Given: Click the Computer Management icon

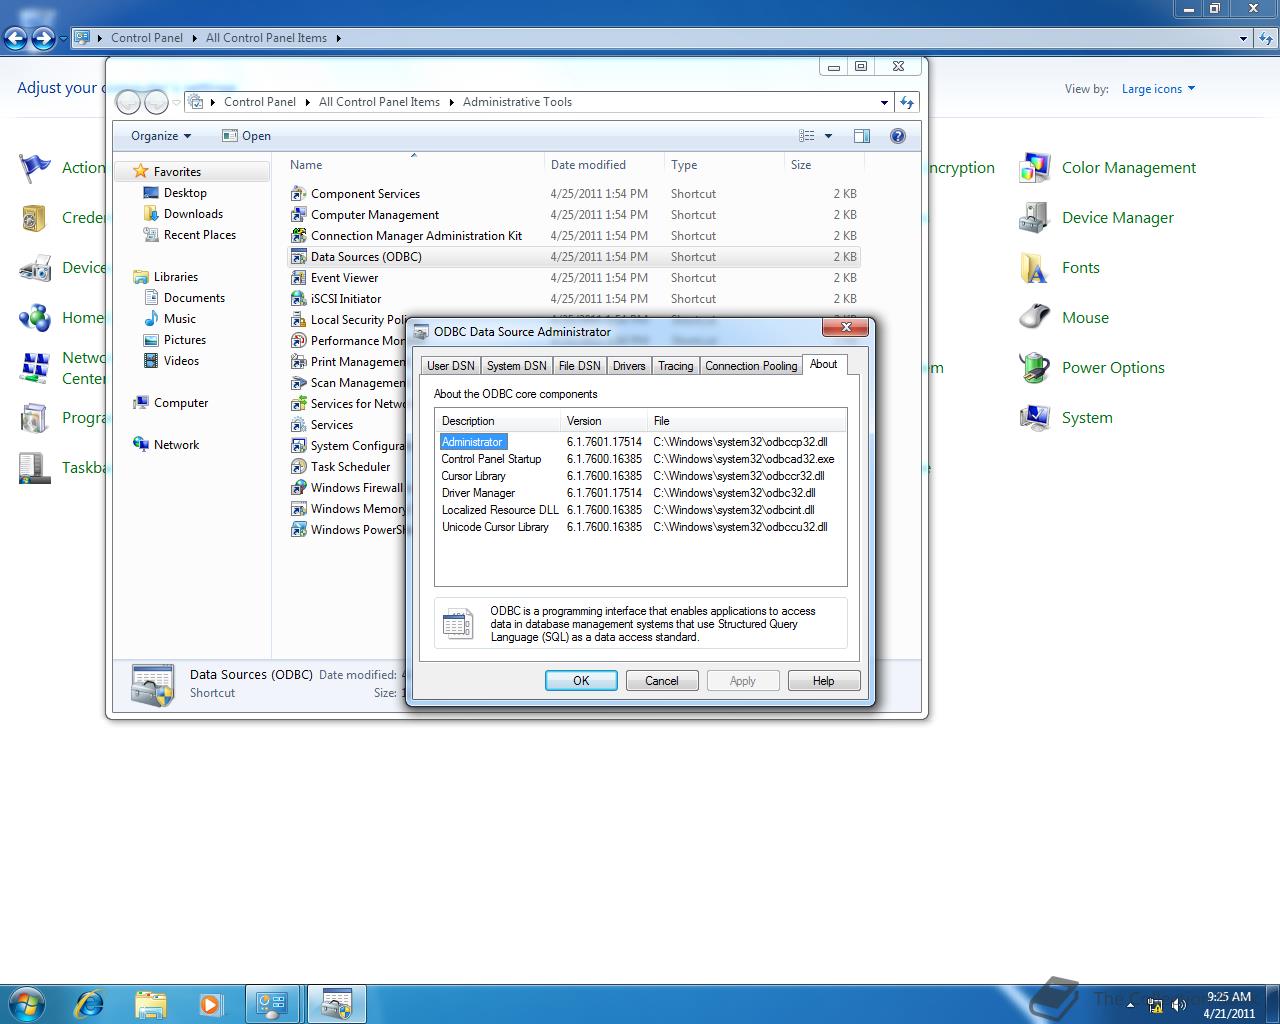Looking at the screenshot, I should point(298,215).
